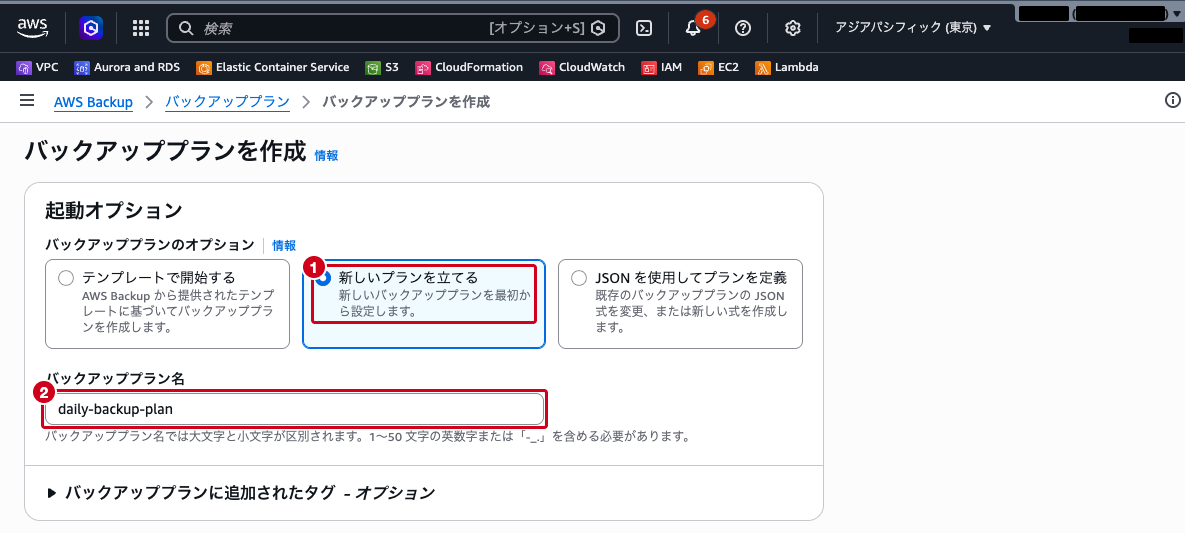Open the Aurora and RDS shortcut
The image size is (1185, 533).
coord(127,67)
